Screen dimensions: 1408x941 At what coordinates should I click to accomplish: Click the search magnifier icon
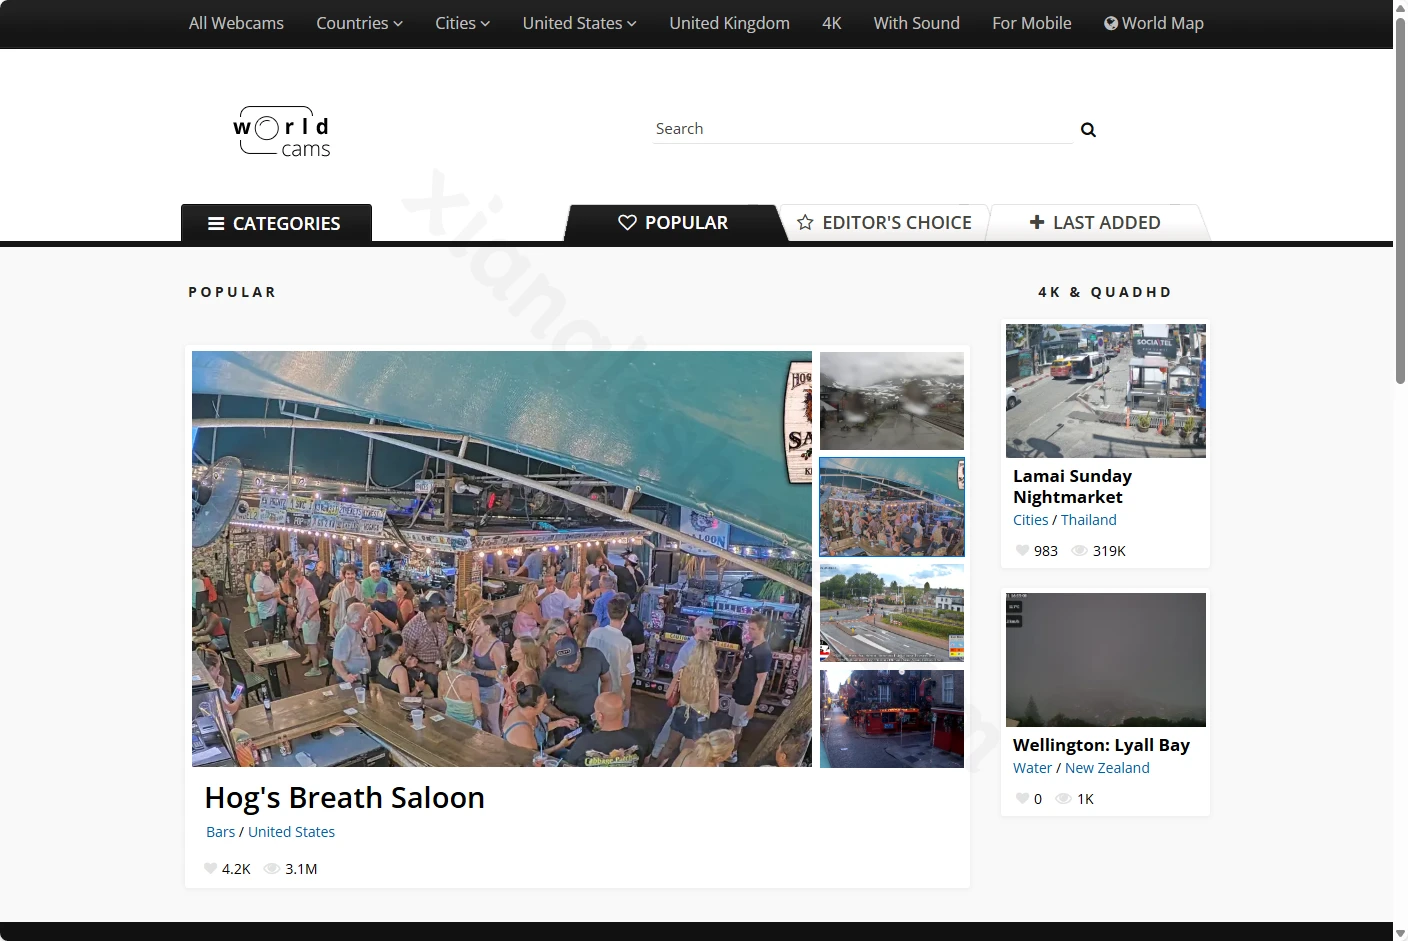(x=1088, y=130)
